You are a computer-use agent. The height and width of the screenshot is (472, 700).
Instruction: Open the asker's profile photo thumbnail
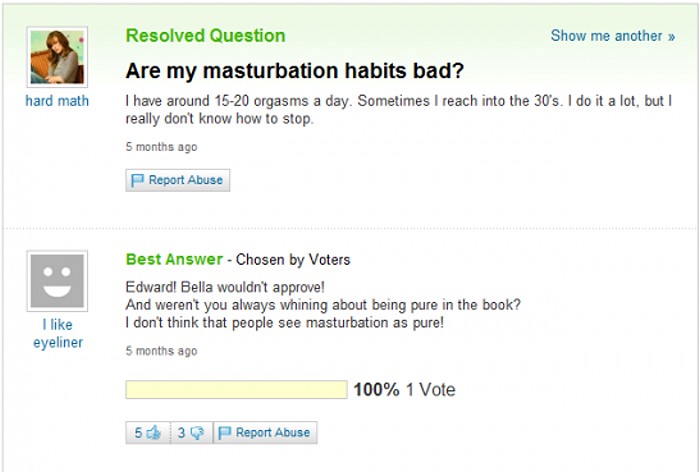[x=57, y=57]
